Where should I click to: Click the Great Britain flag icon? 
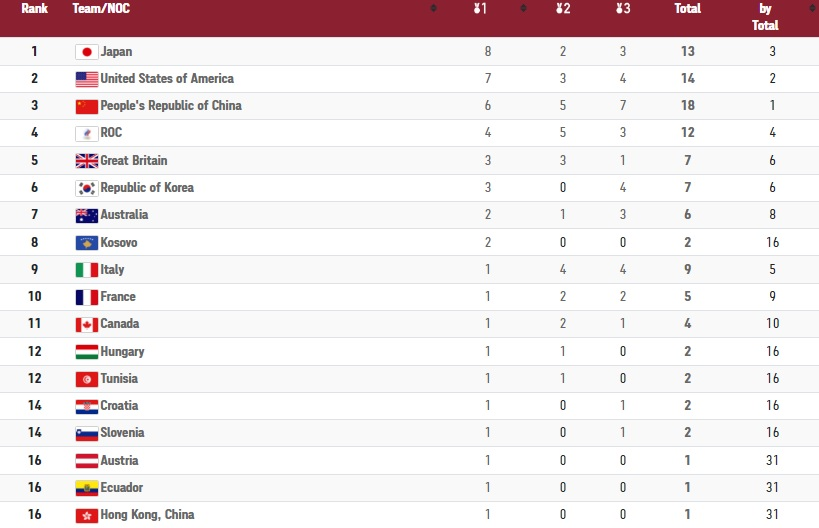(x=87, y=160)
